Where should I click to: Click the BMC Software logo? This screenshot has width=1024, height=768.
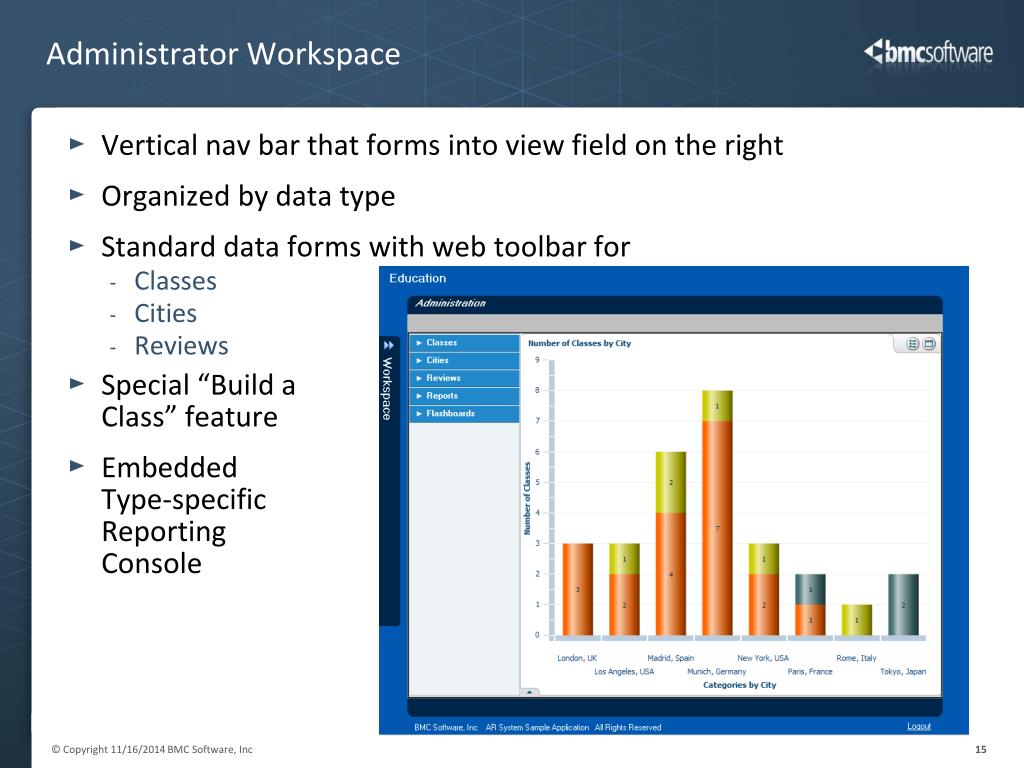coord(928,53)
